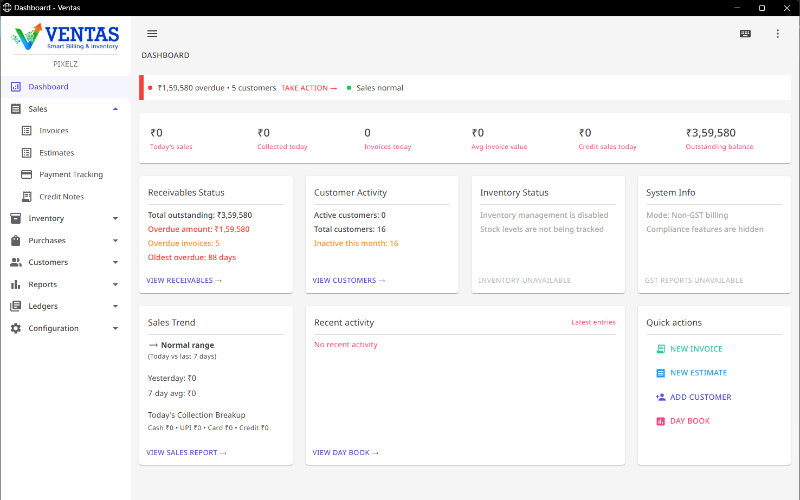Click 'Sales normal' status text
The height and width of the screenshot is (500, 800).
[x=380, y=88]
